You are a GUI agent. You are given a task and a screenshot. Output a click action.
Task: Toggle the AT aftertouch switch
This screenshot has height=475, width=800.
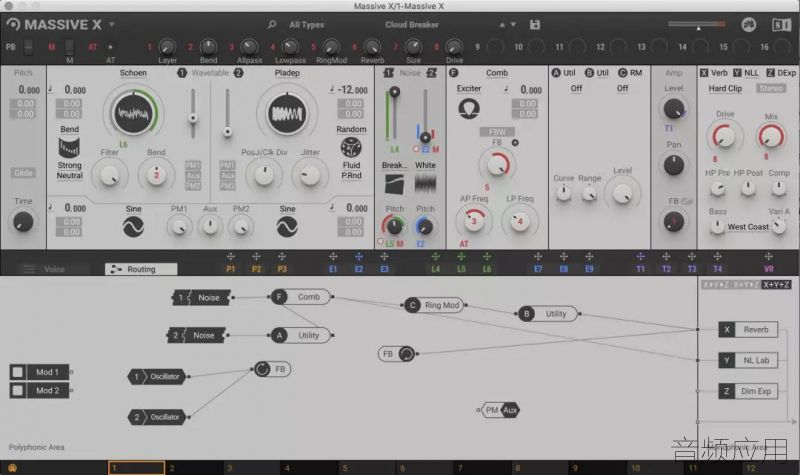point(110,47)
